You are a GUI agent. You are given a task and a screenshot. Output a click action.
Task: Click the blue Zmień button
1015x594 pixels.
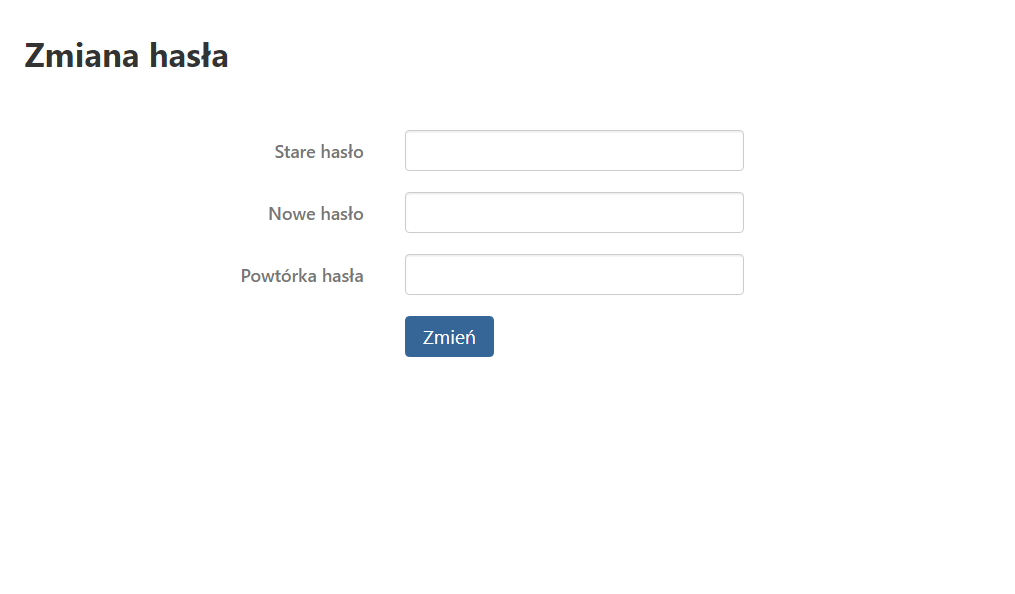tap(449, 336)
